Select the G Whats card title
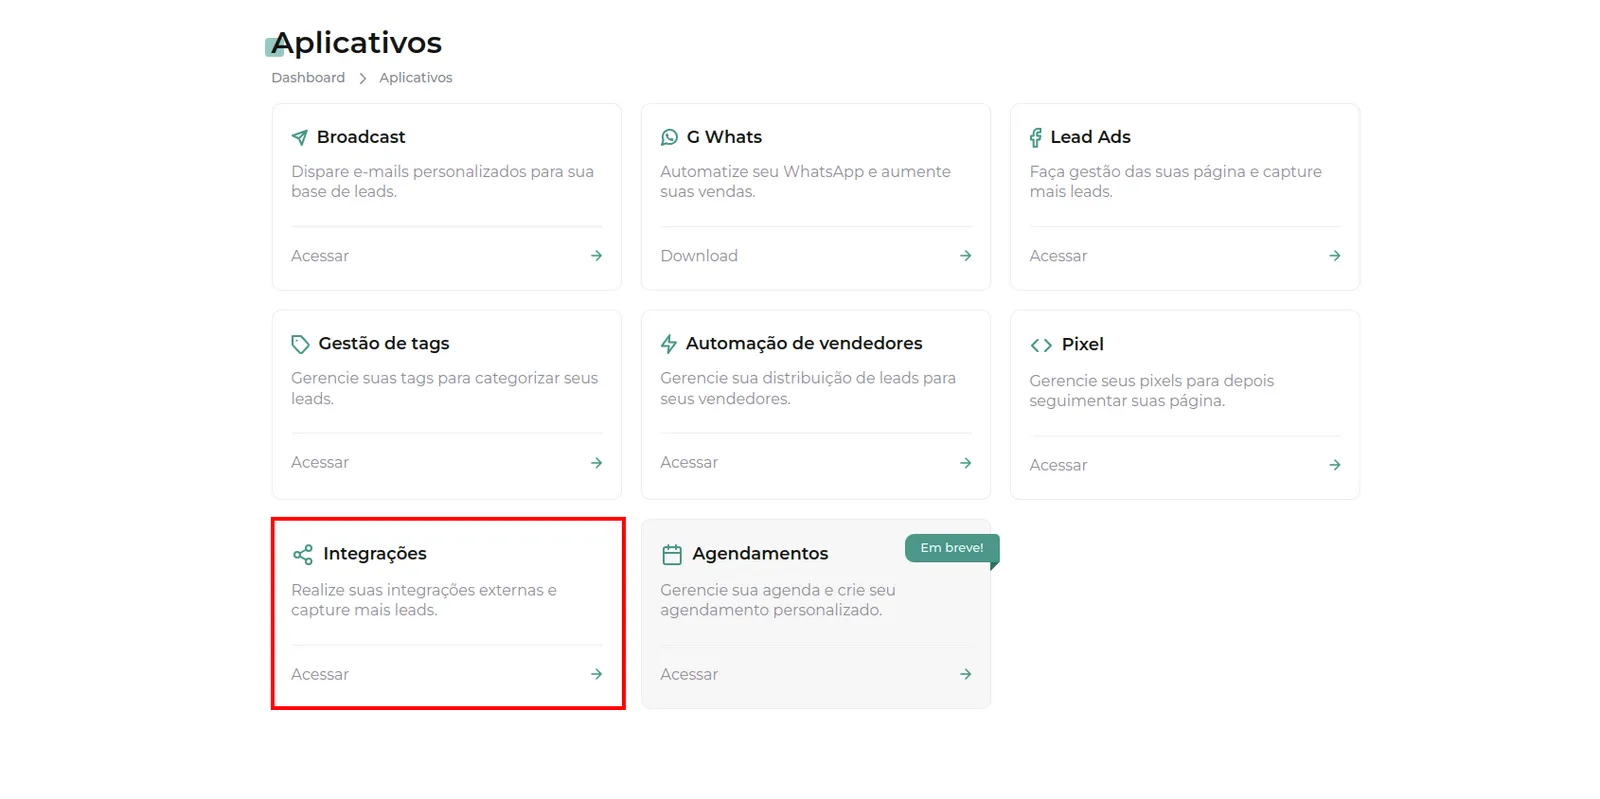The height and width of the screenshot is (799, 1600). (x=724, y=137)
